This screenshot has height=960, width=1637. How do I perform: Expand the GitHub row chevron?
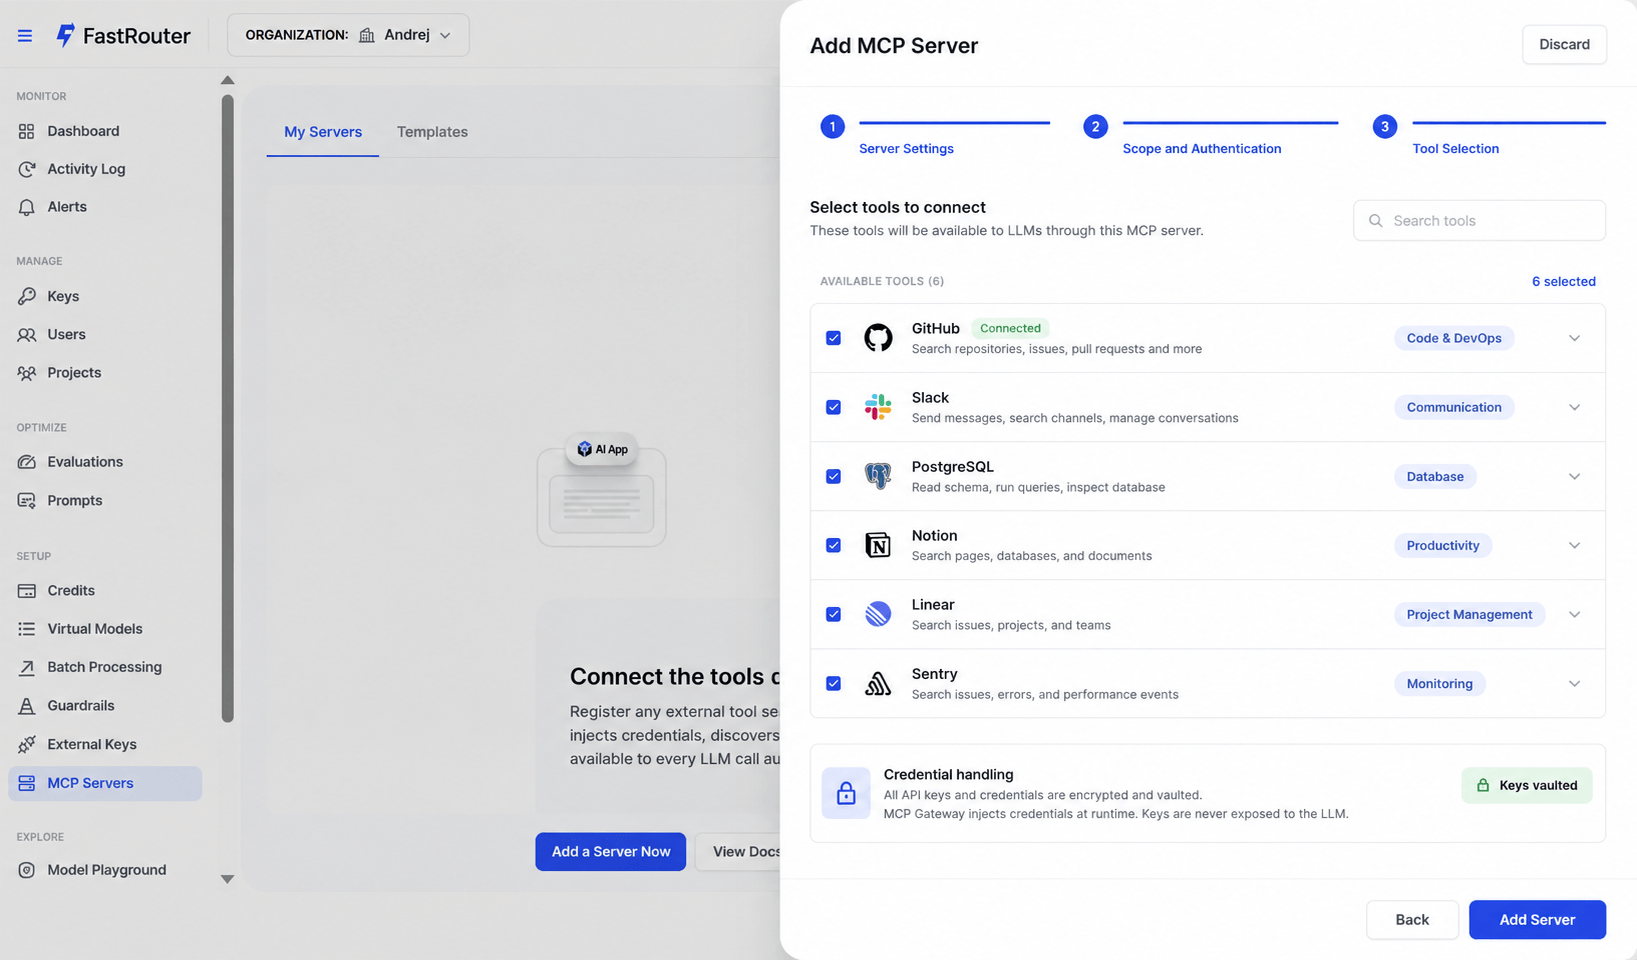click(1574, 338)
